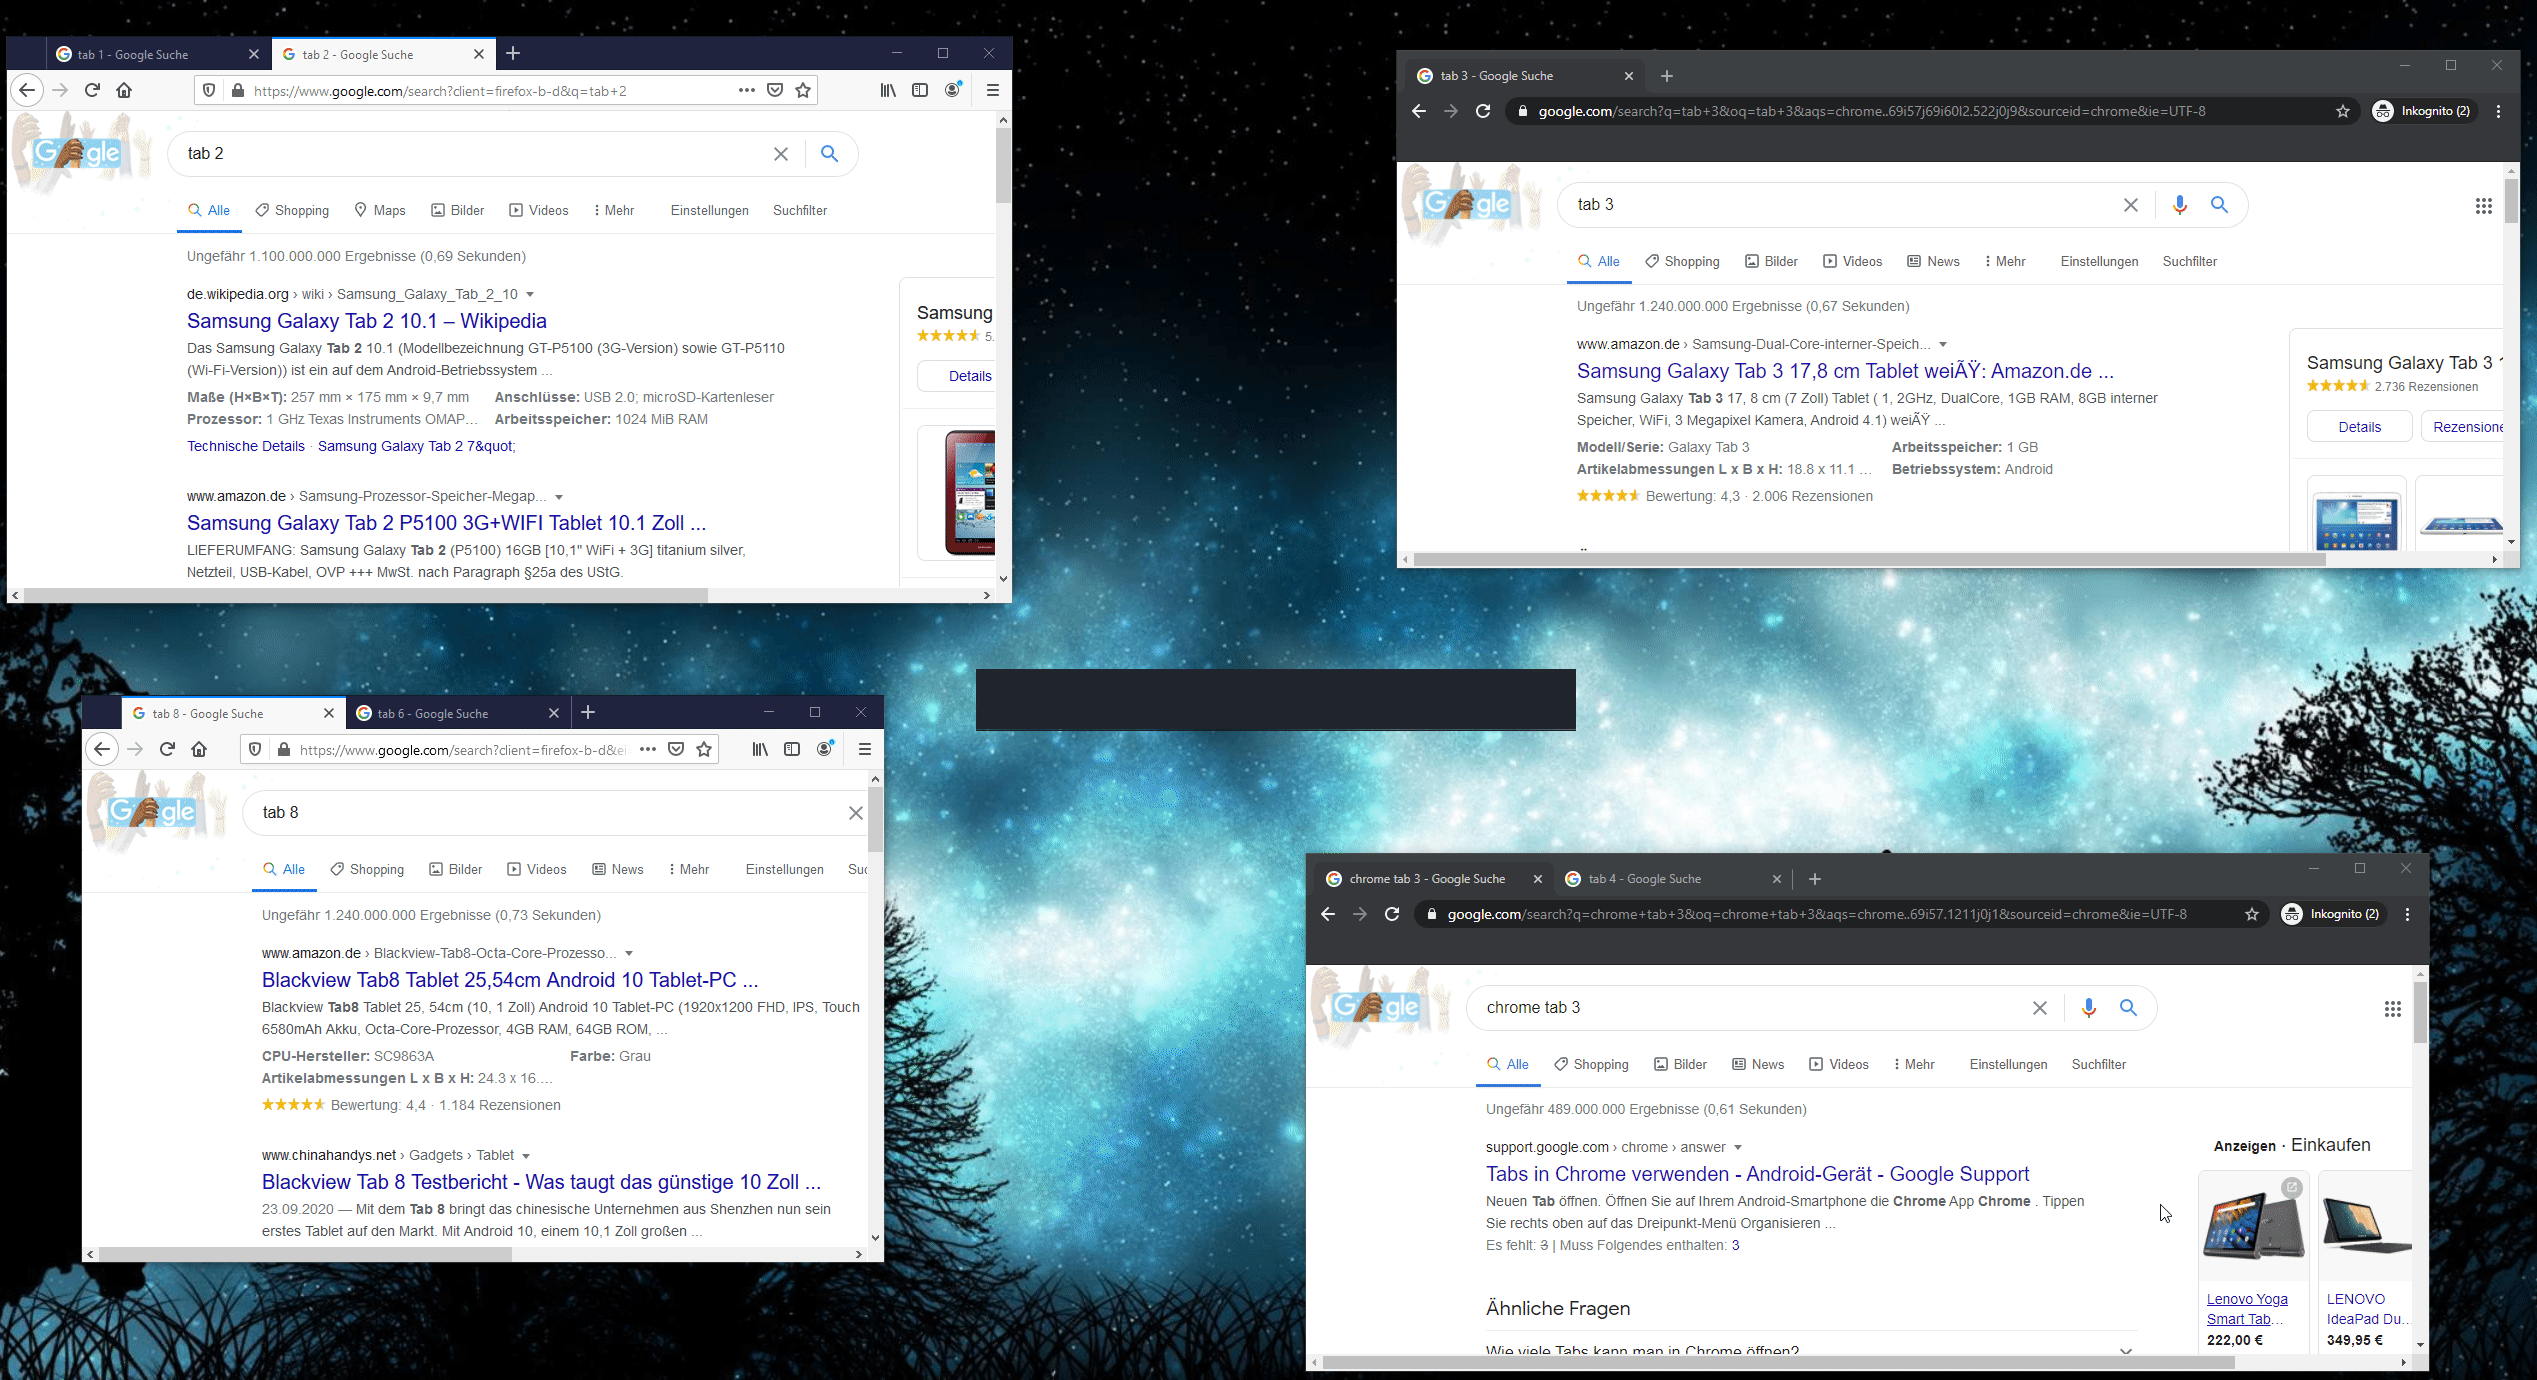
Task: Click Details button in Samsung Galaxy Tab 3 panel
Action: [2359, 427]
